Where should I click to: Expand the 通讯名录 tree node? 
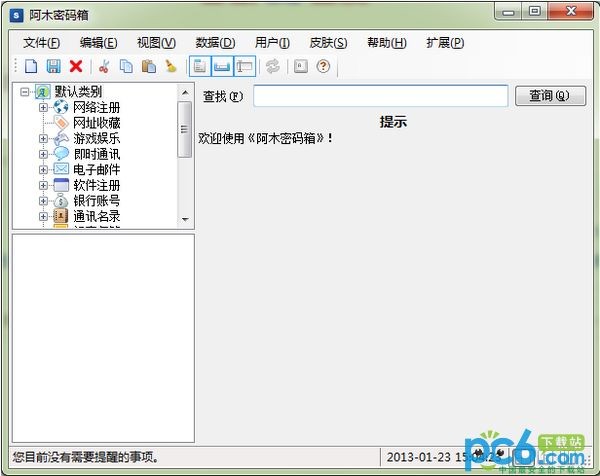43,216
